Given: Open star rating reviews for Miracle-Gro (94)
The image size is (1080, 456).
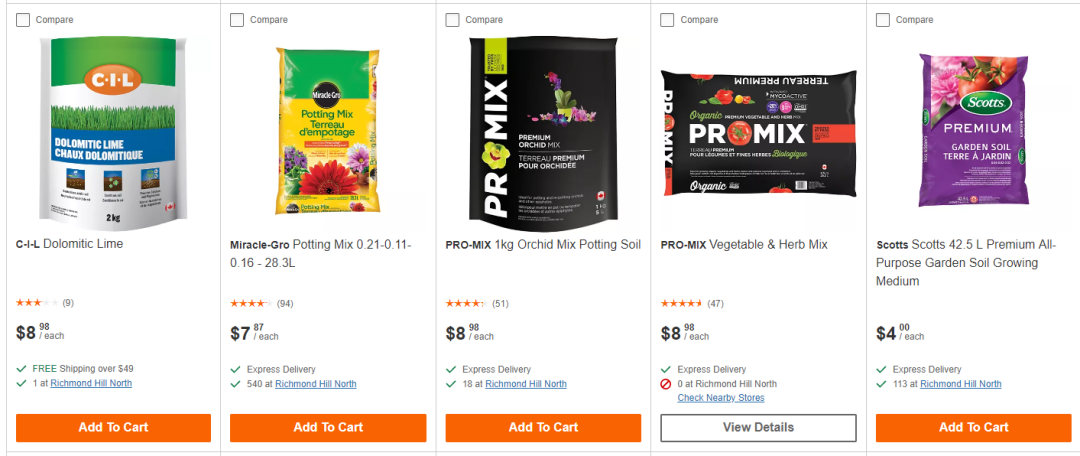Looking at the screenshot, I should point(250,303).
